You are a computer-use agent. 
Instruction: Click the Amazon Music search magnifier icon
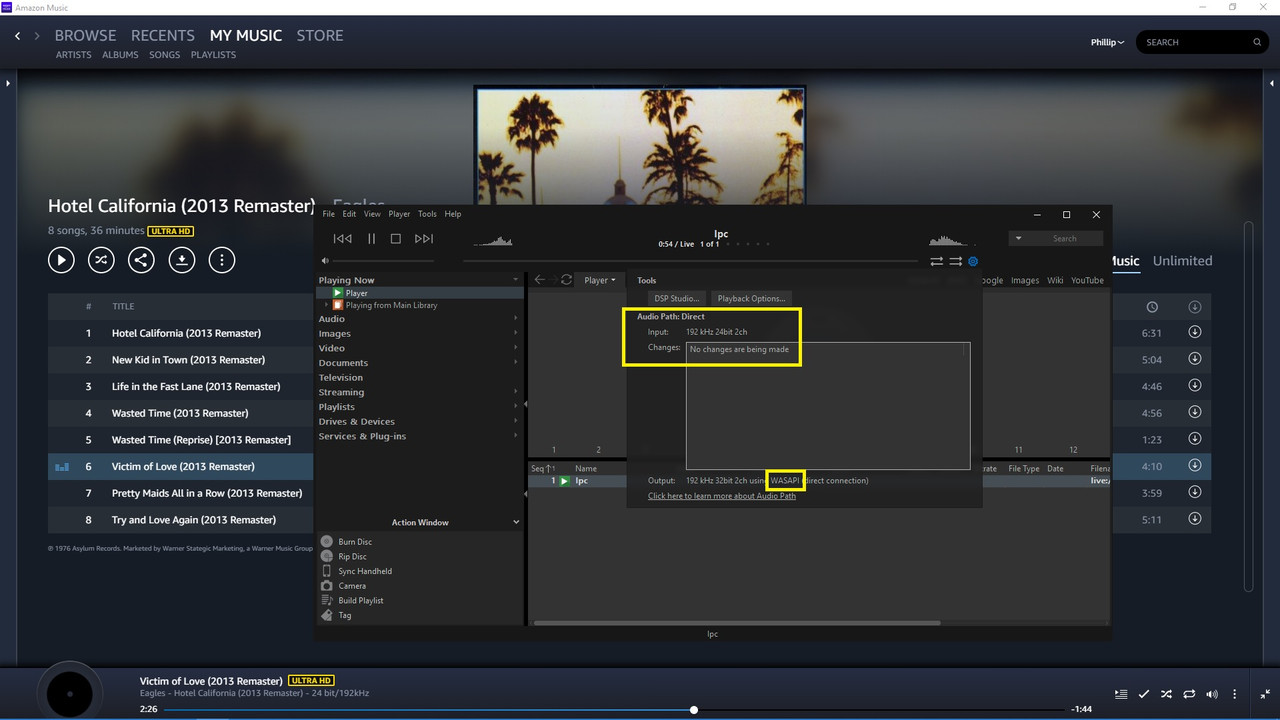pos(1257,42)
